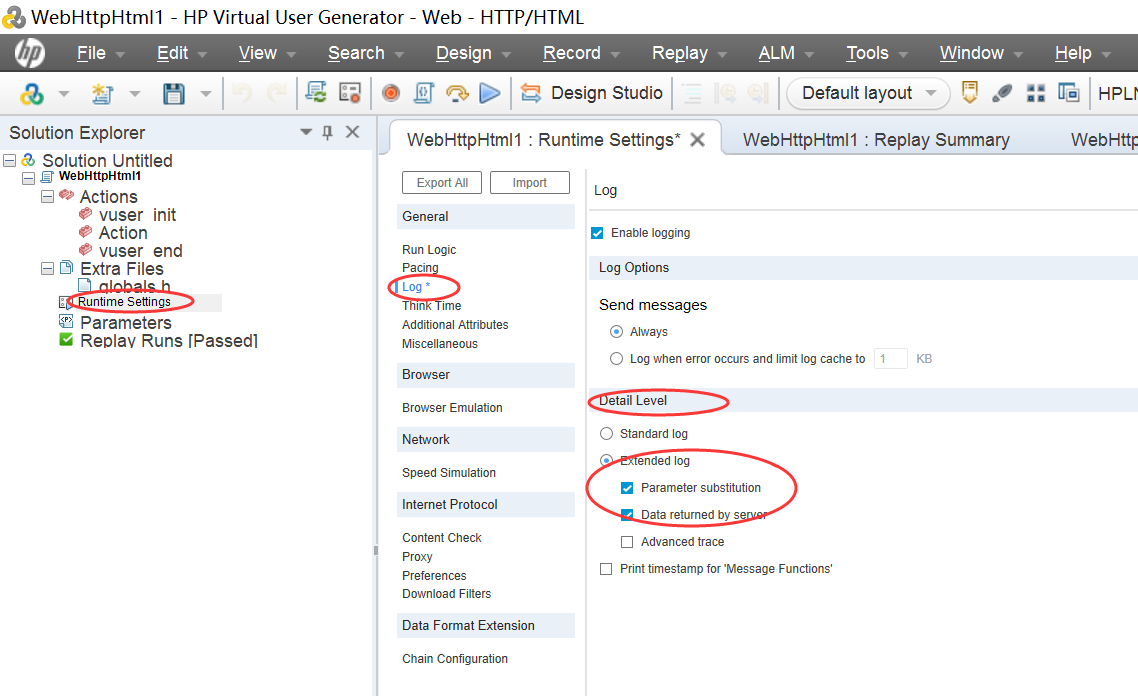Open Design Studio from toolbar

pyautogui.click(x=591, y=93)
